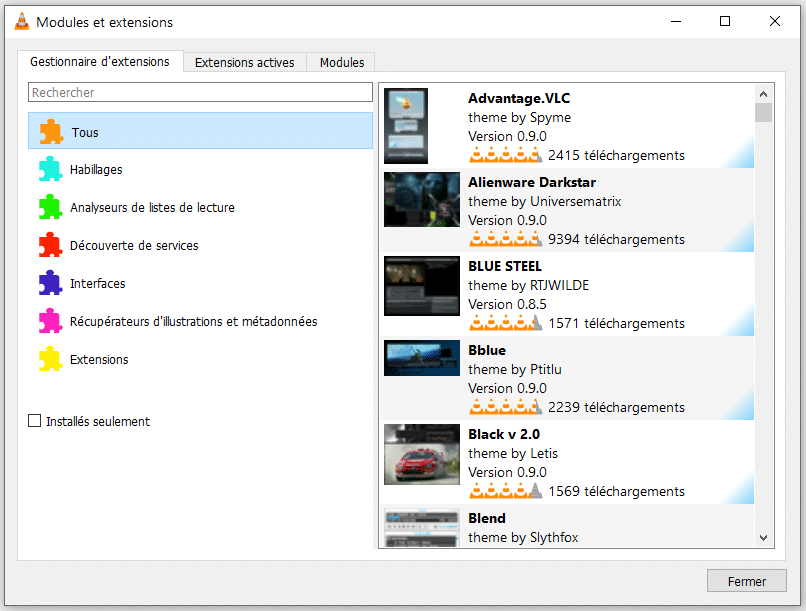Choose the blue Interfaces puzzle icon
Screen dimensions: 806x611
point(50,284)
